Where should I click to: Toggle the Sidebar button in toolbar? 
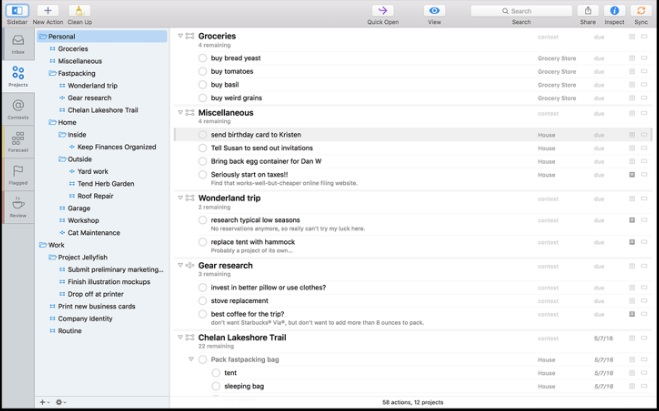pyautogui.click(x=17, y=11)
